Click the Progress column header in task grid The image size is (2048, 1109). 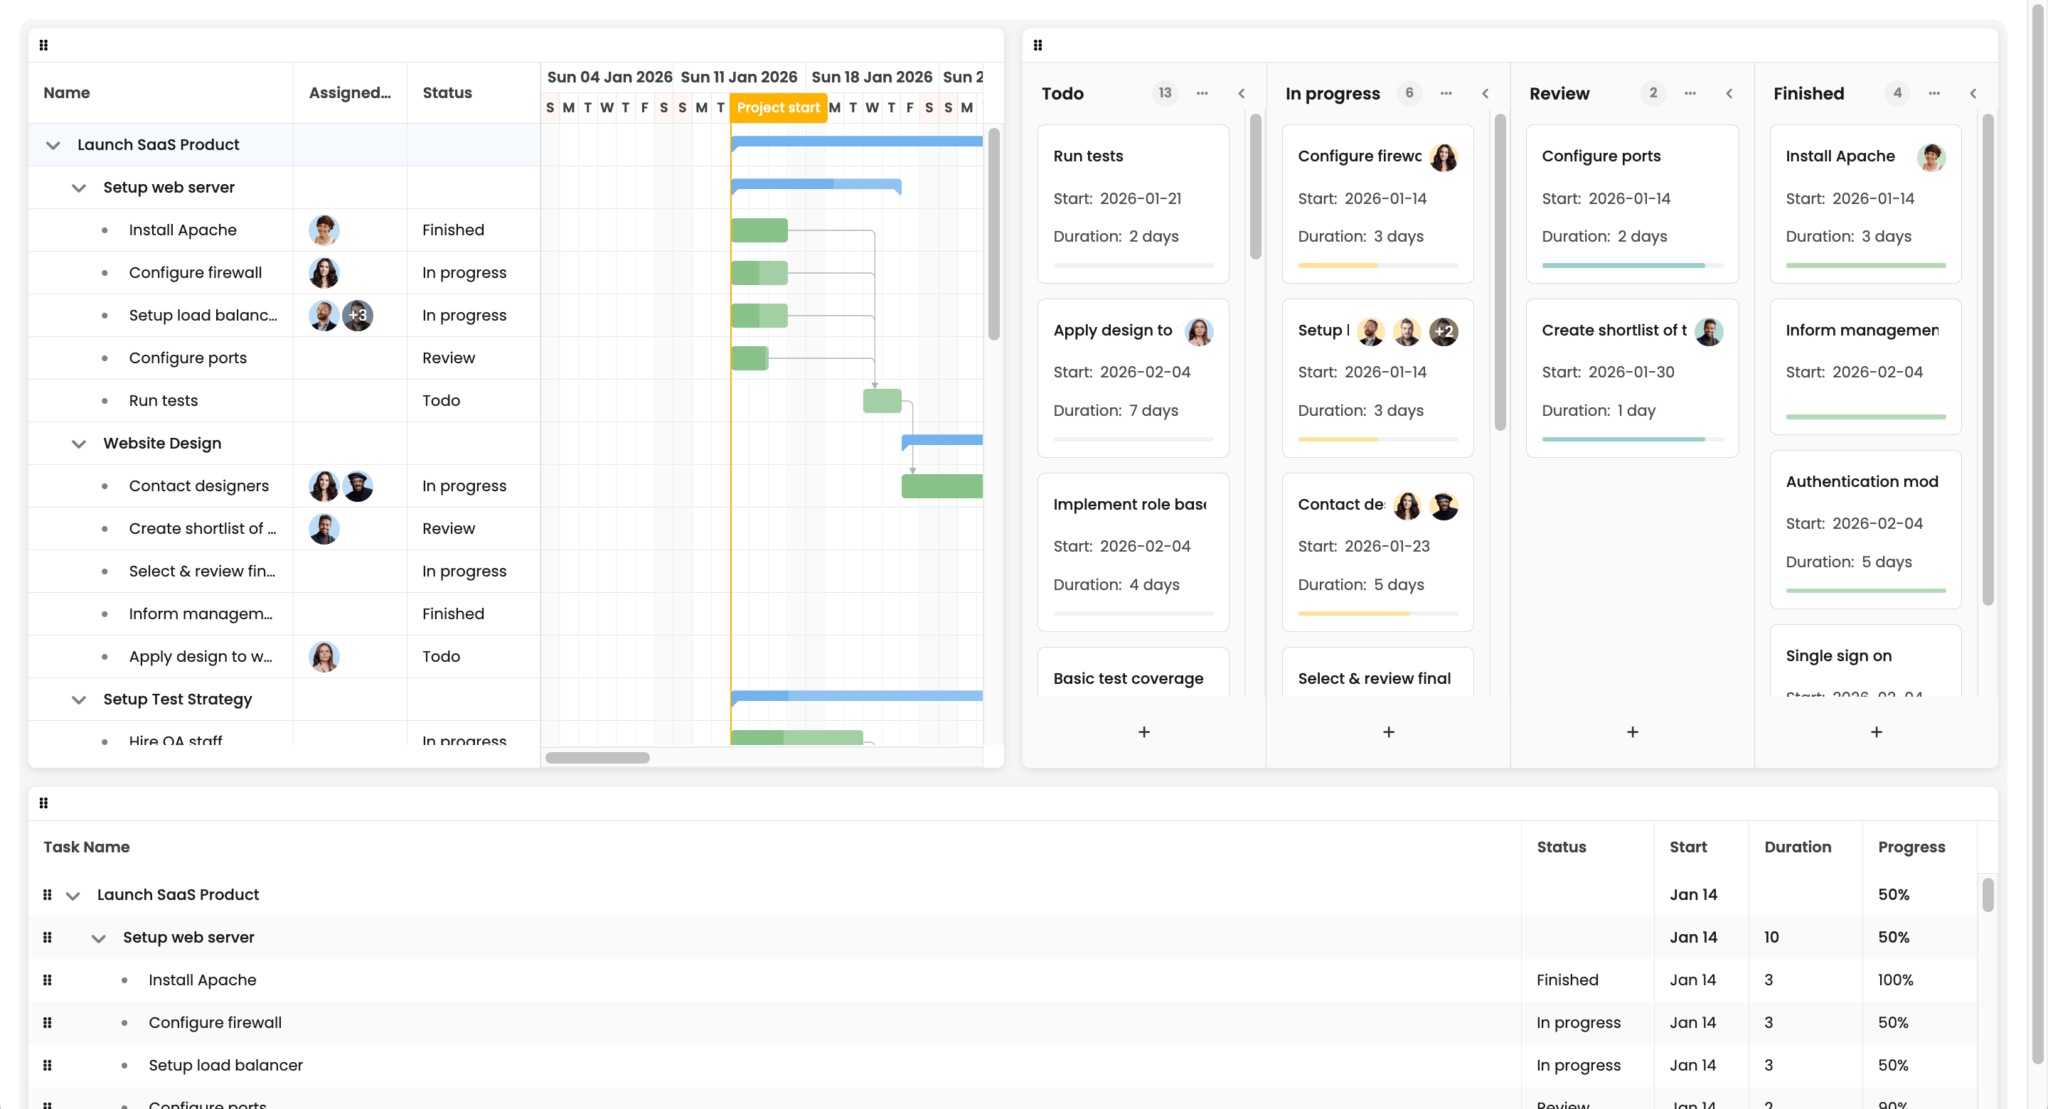1911,847
